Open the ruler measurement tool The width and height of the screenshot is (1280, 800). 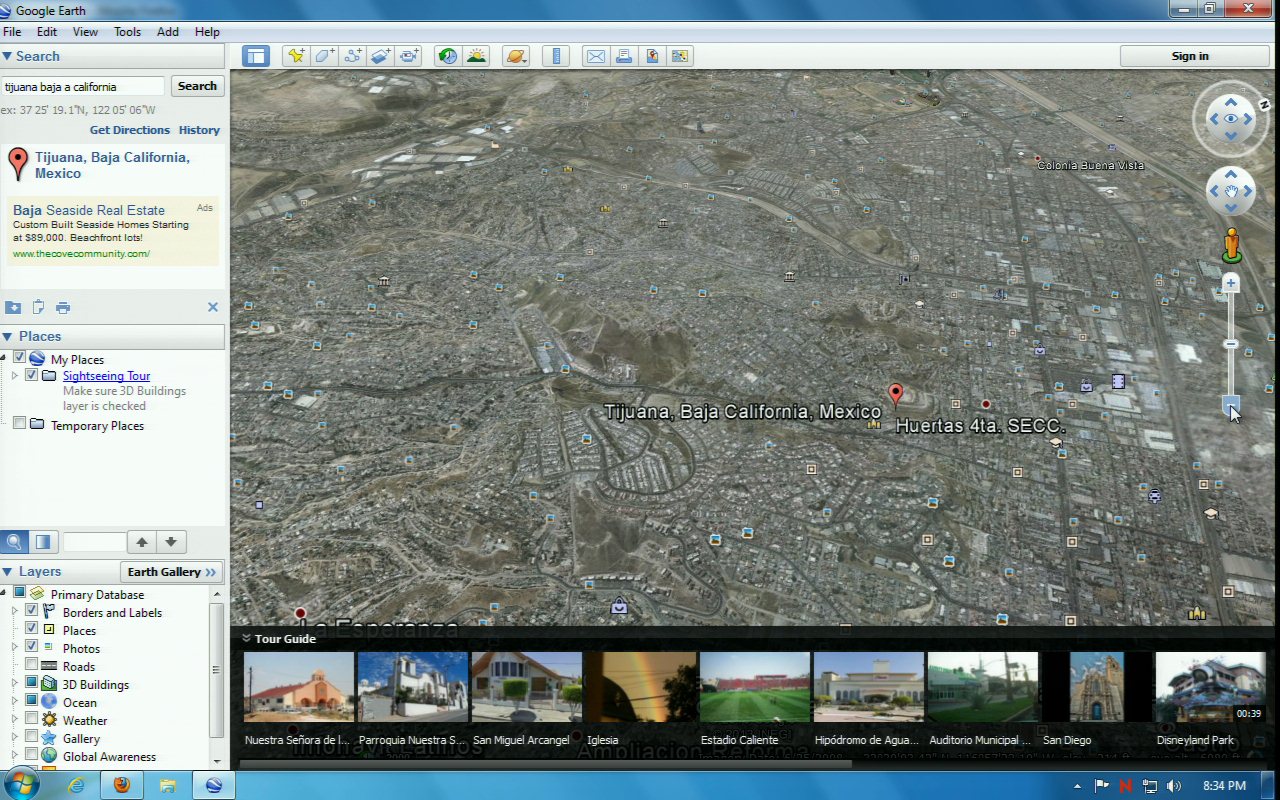click(558, 56)
